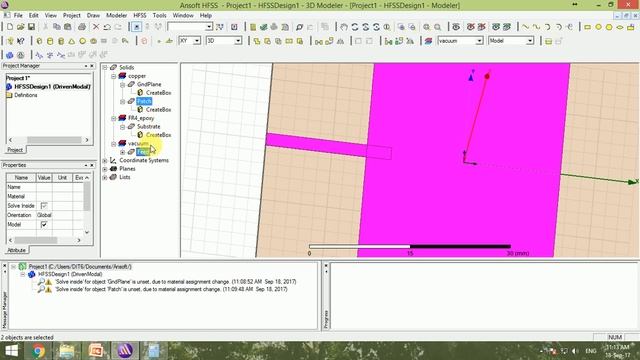Image resolution: width=640 pixels, height=360 pixels.
Task: Toggle the Solve Inside checkbox
Action: click(x=44, y=206)
